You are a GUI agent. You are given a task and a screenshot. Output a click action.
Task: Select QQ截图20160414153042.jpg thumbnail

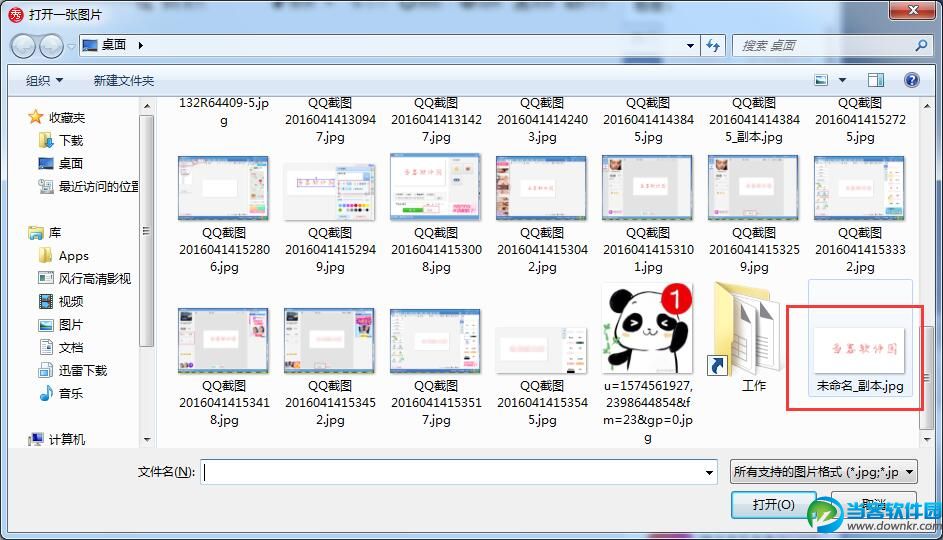point(541,188)
